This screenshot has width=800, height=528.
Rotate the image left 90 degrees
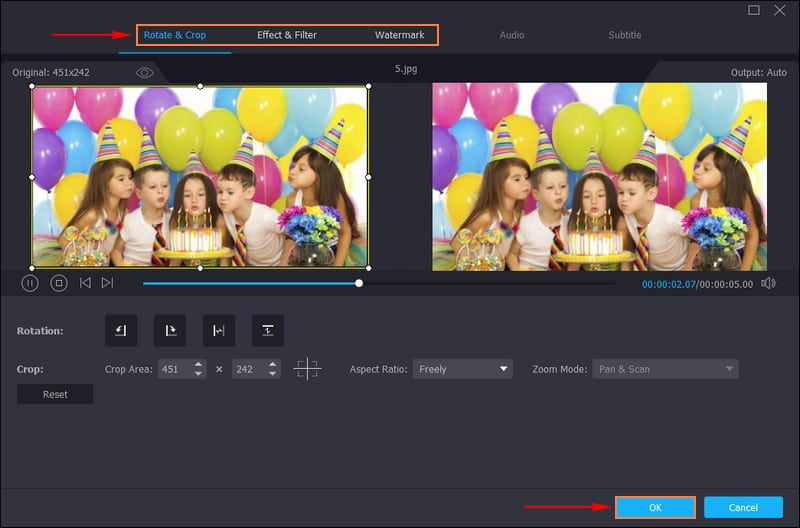121,330
